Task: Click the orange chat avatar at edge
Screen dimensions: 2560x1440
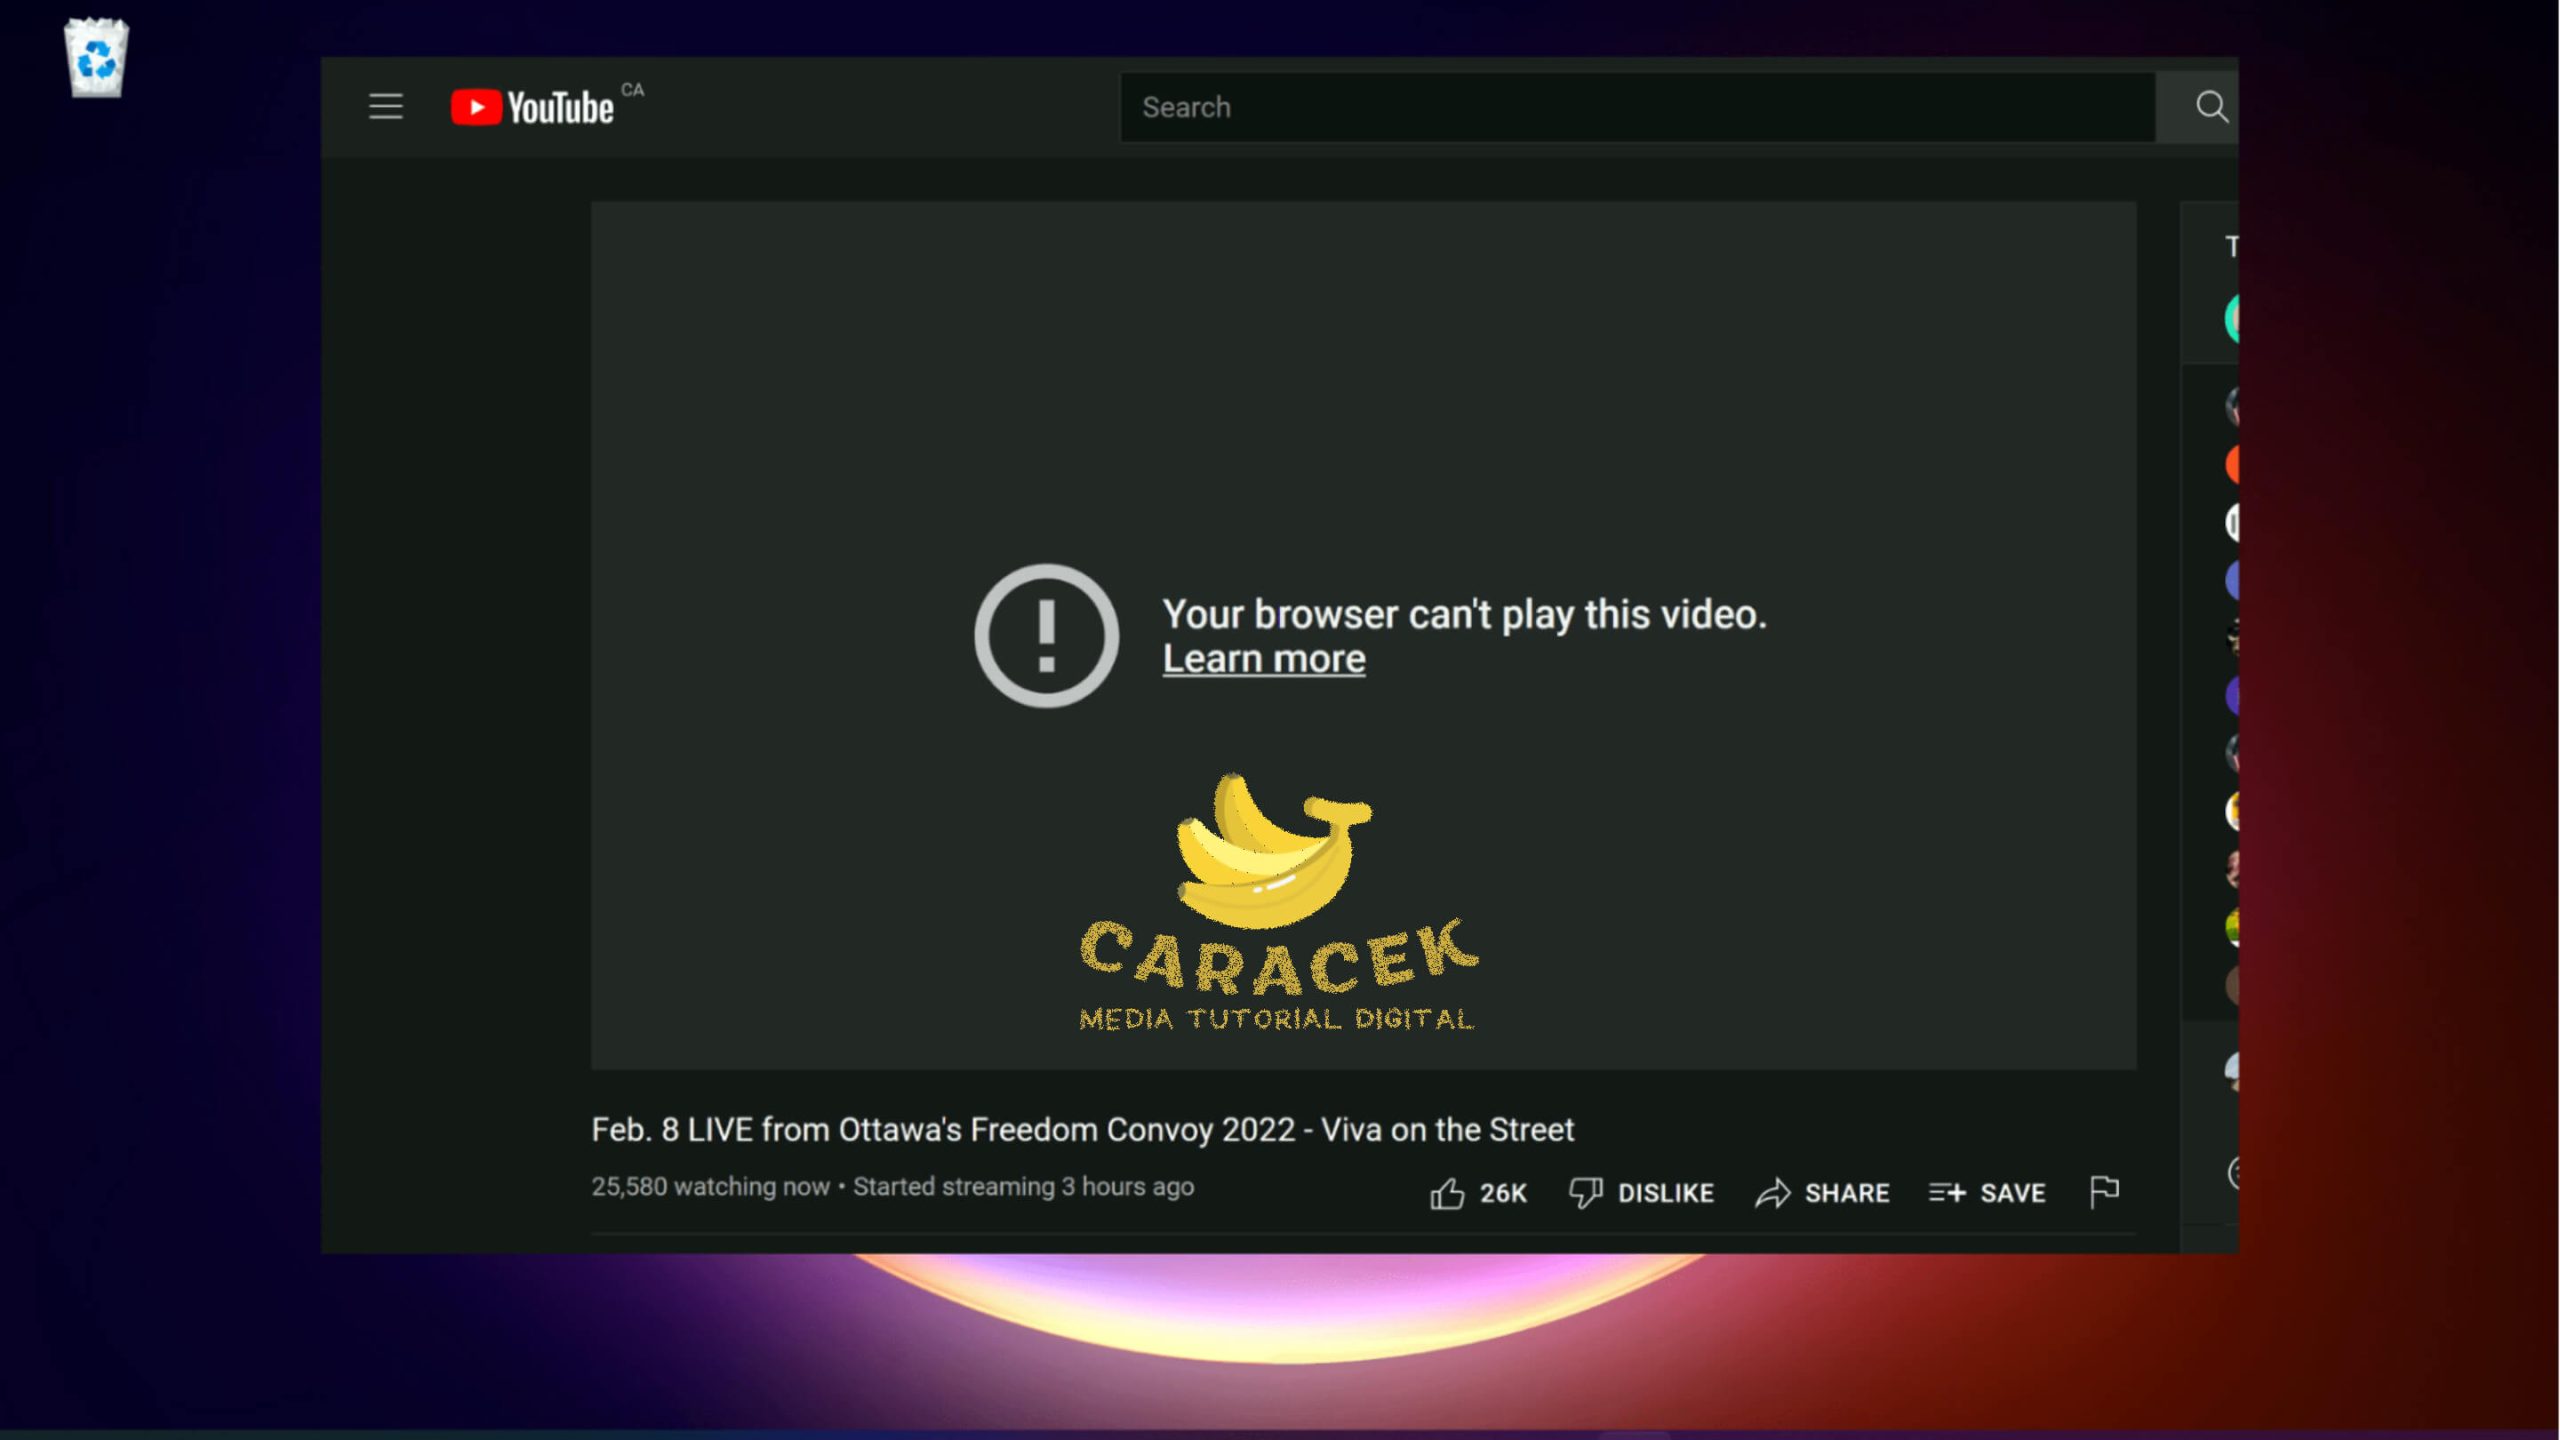Action: 2232,464
